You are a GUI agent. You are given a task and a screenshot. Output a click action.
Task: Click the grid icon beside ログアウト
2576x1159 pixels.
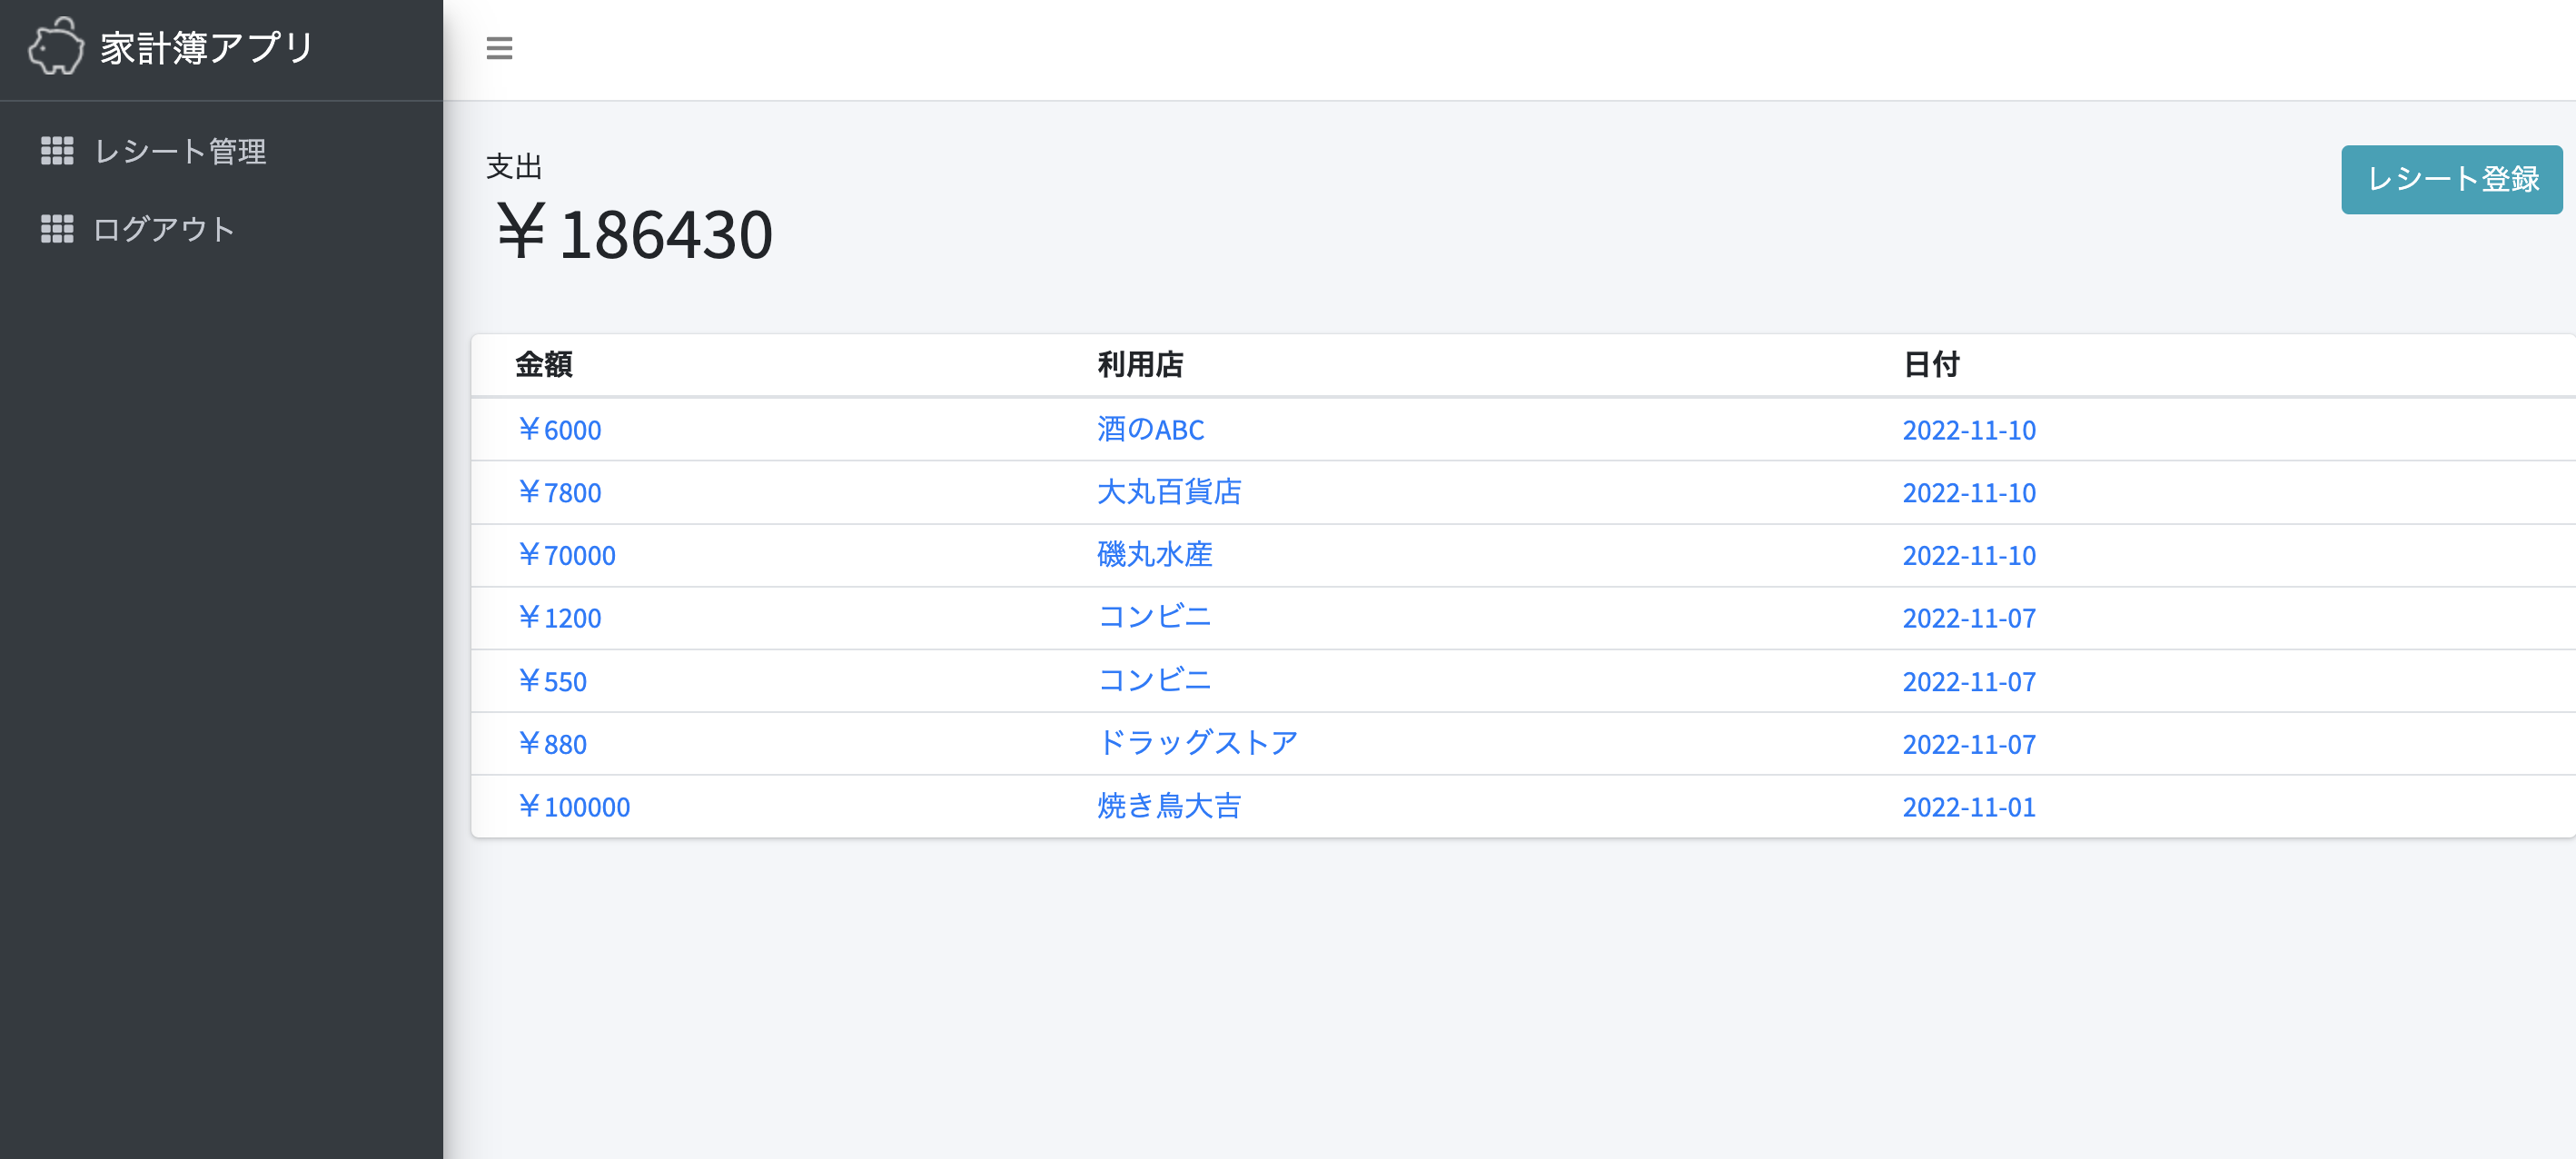[57, 228]
